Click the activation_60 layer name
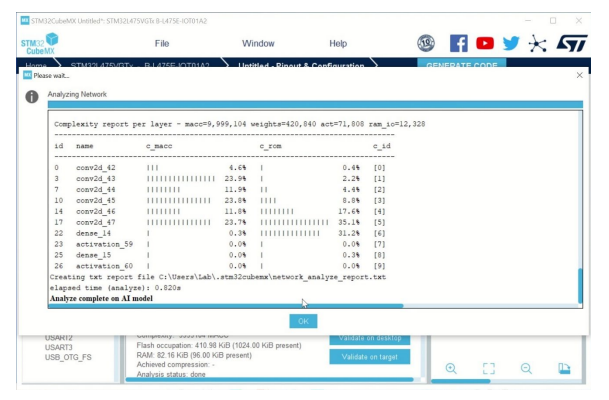The width and height of the screenshot is (609, 400). [104, 266]
